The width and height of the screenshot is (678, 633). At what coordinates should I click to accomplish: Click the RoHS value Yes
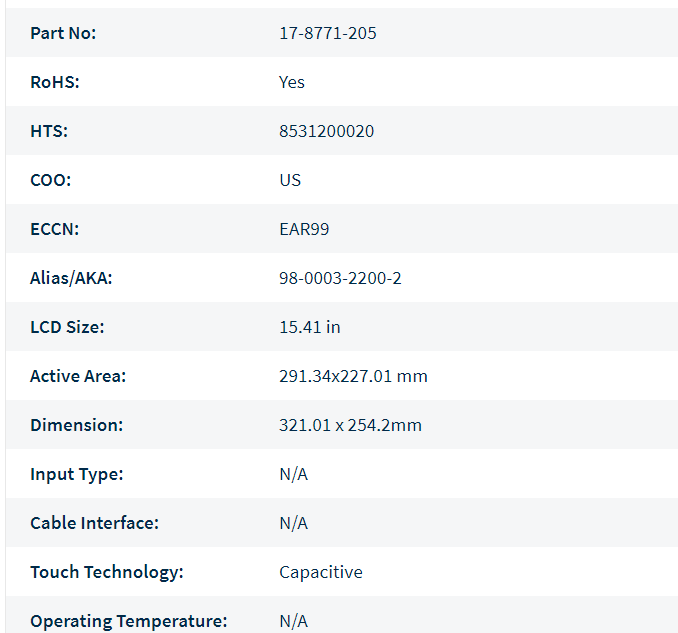[292, 82]
